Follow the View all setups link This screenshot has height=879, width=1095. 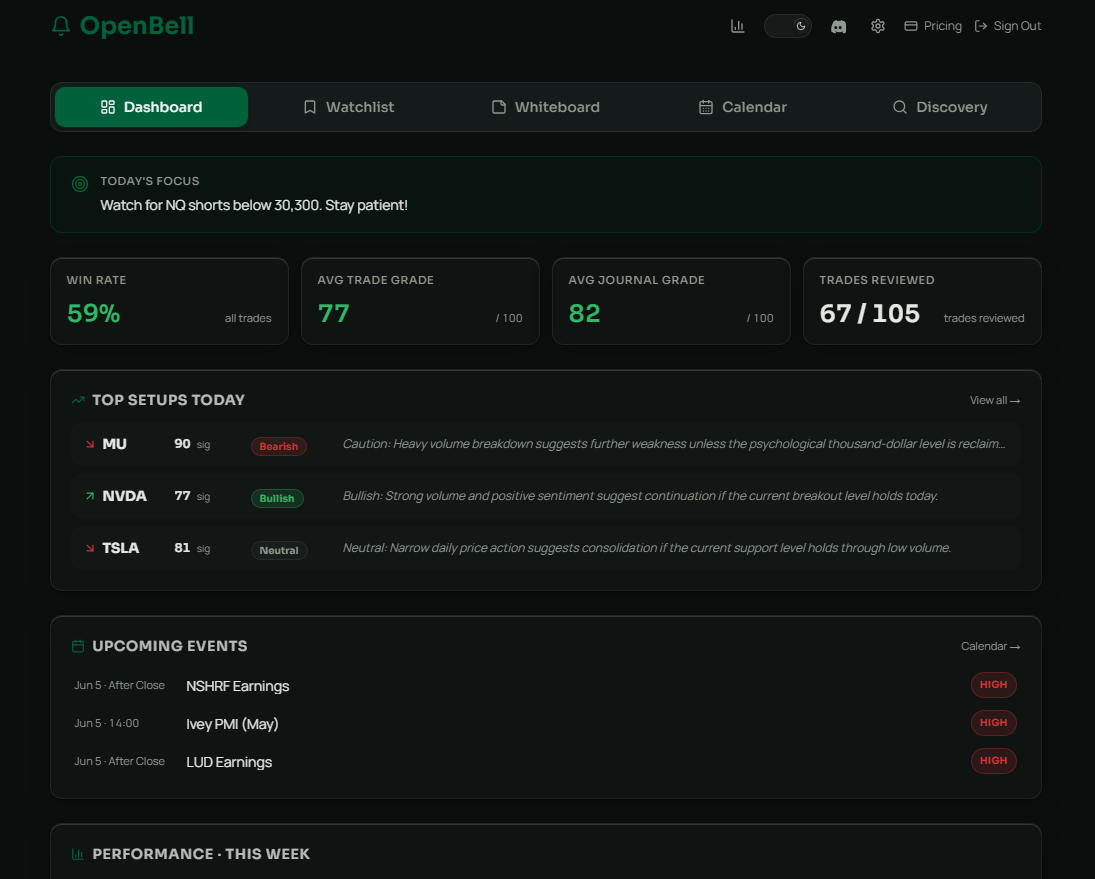(994, 400)
